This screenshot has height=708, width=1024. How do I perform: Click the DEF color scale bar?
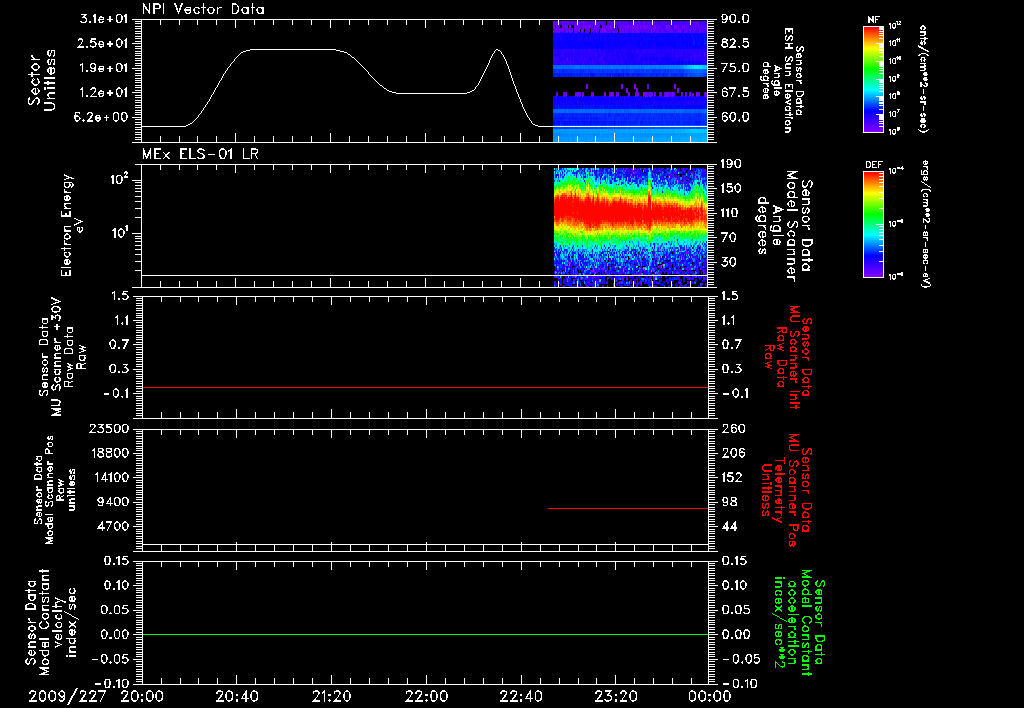(x=874, y=224)
